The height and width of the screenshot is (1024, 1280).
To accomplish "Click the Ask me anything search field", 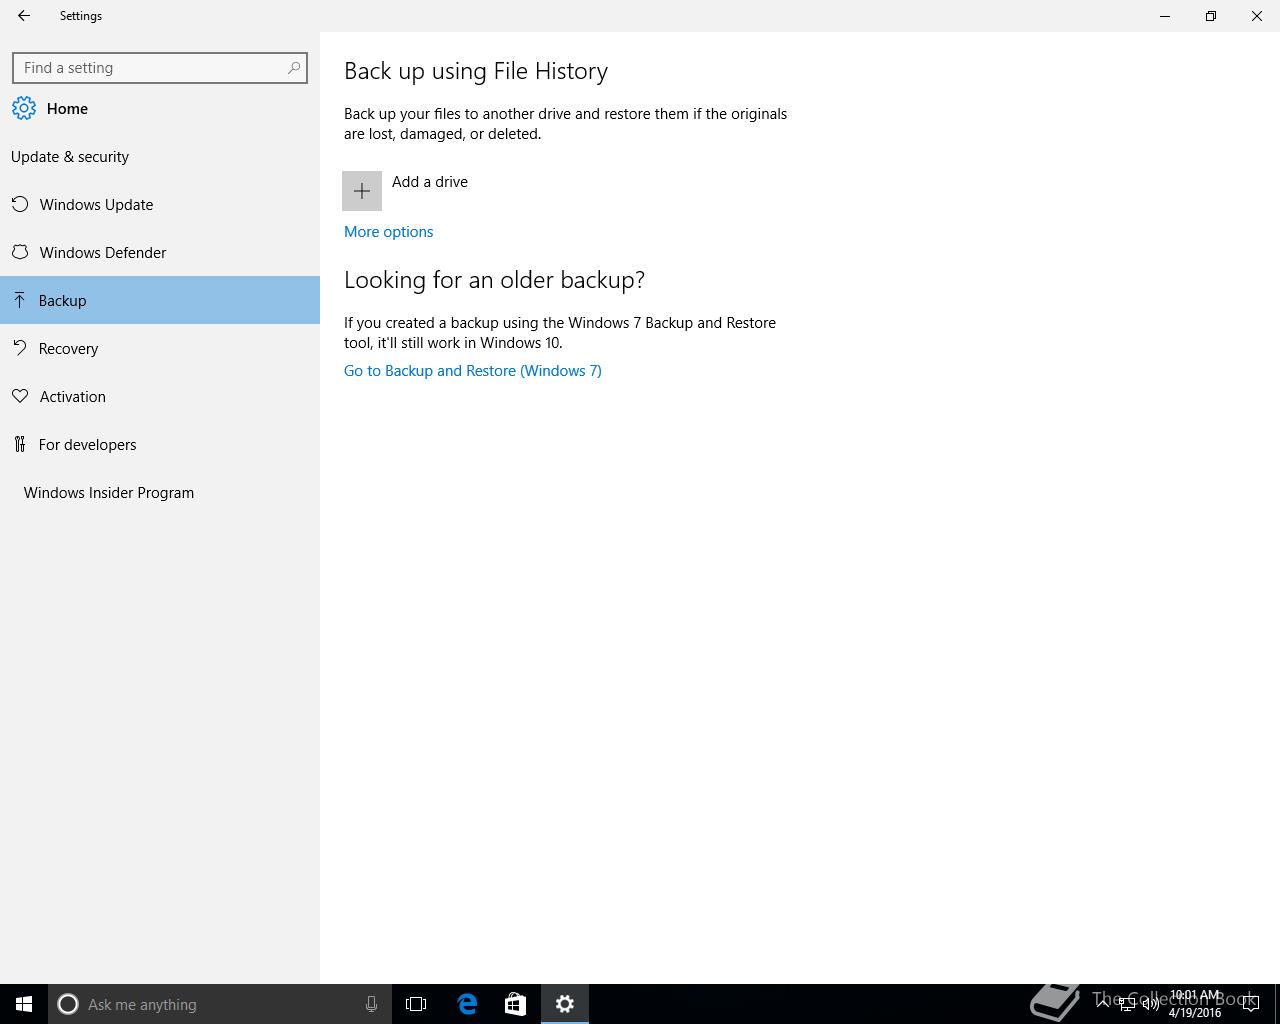I will 220,1004.
